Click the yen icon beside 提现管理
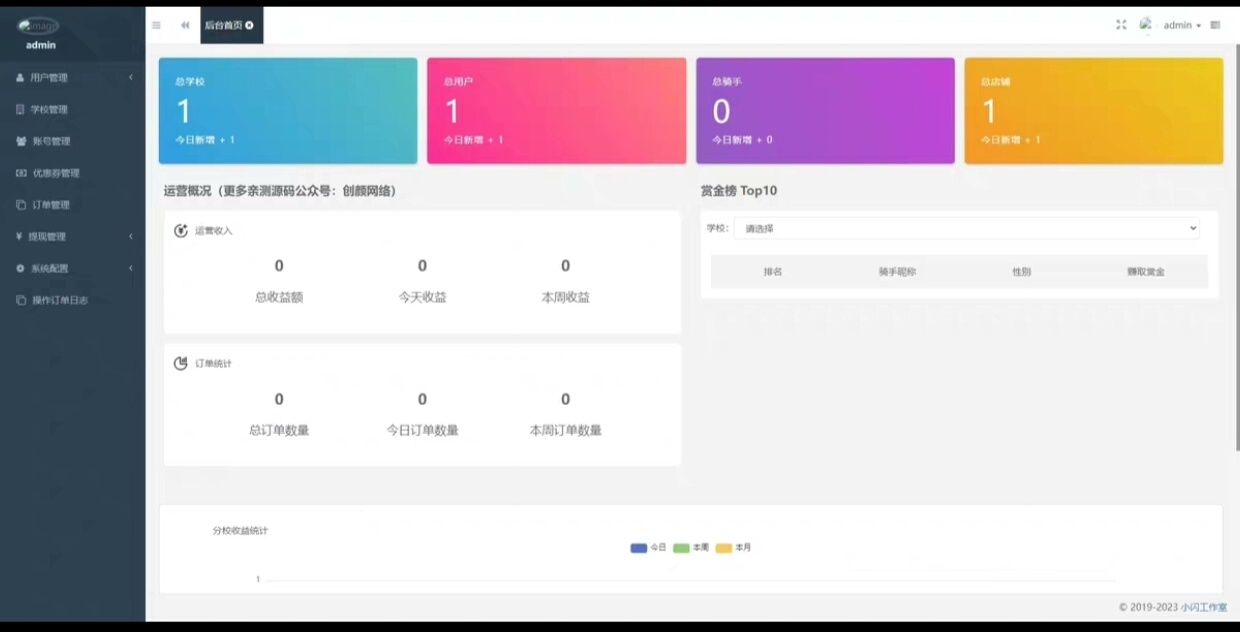Viewport: 1240px width, 632px height. pos(20,236)
